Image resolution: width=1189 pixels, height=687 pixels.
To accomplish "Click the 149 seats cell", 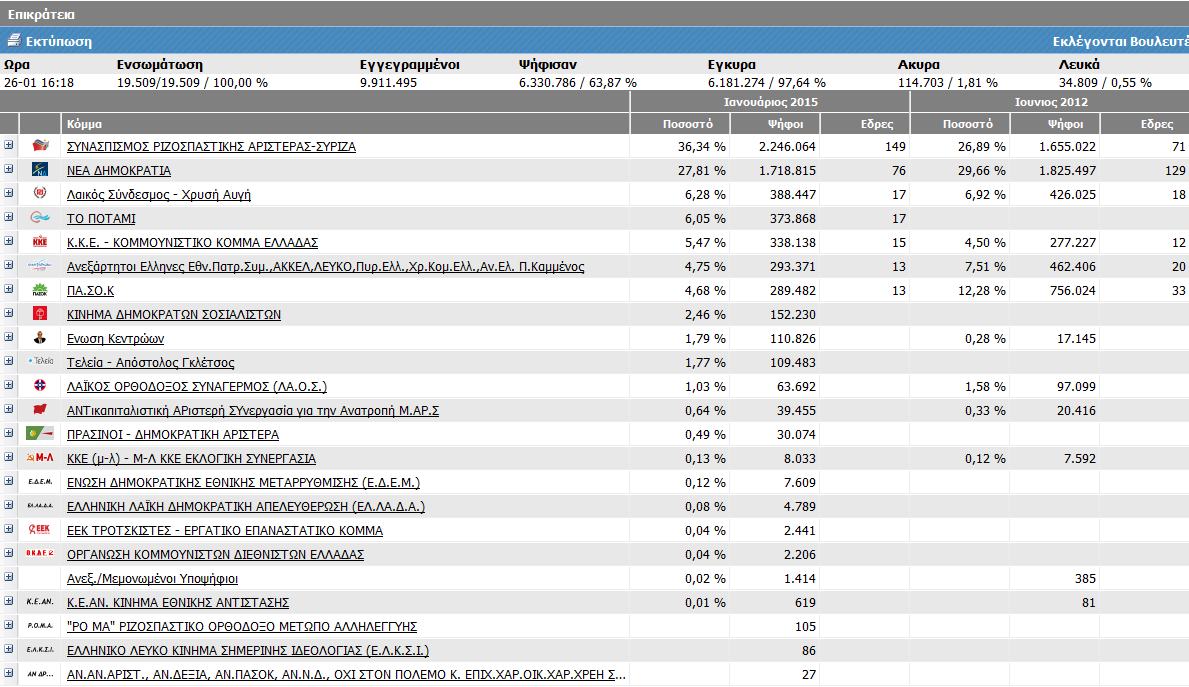I will click(895, 146).
